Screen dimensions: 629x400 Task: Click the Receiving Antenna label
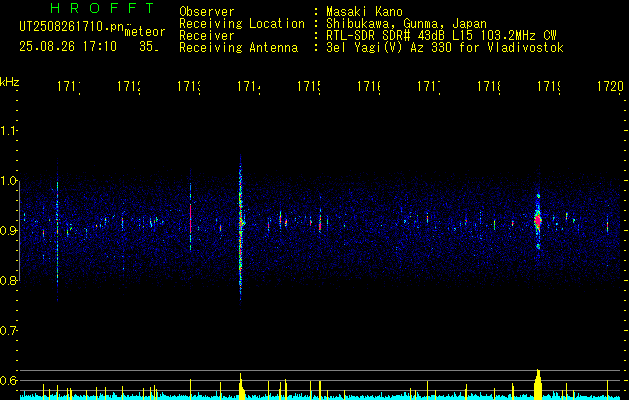[x=238, y=48]
